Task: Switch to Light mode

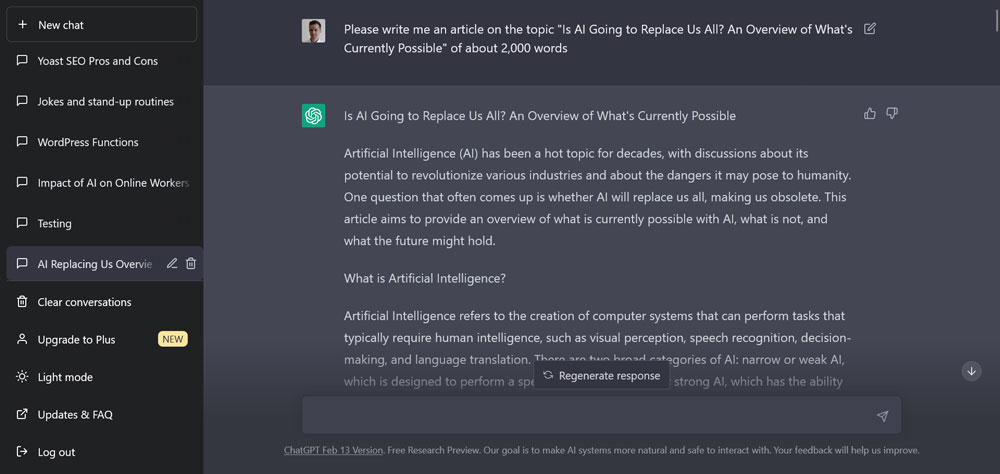Action: tap(65, 377)
